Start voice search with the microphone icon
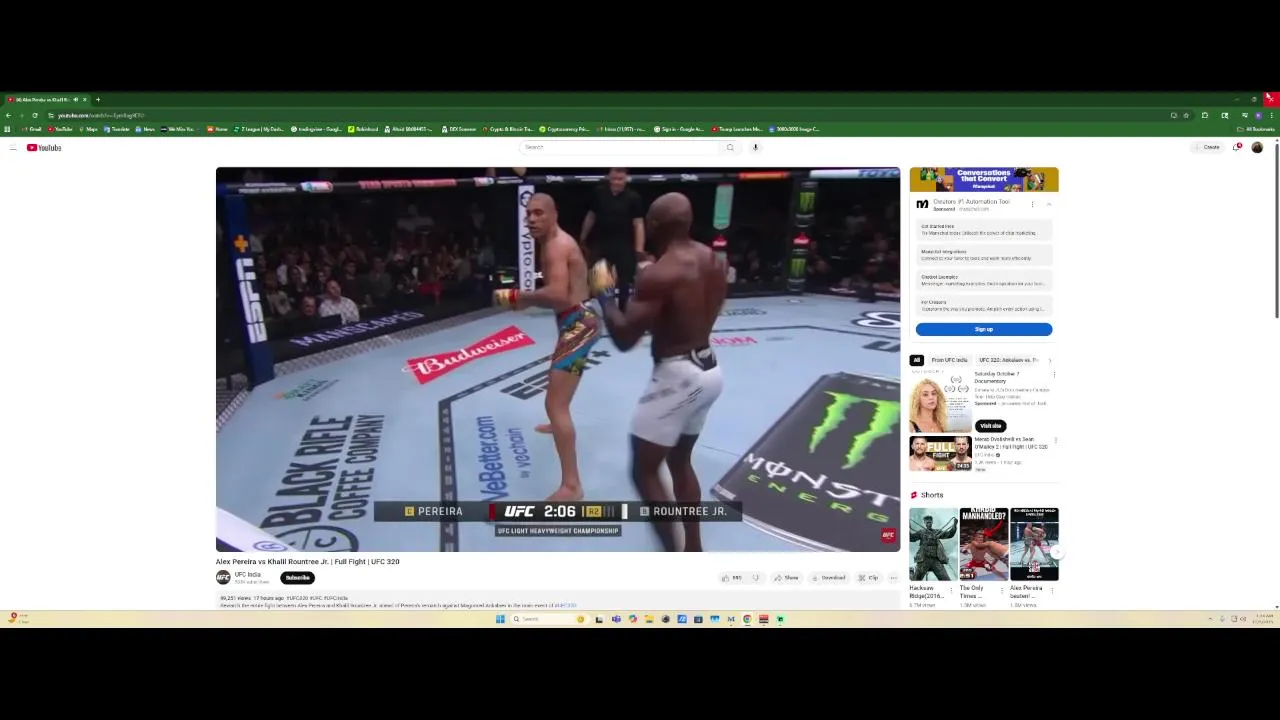This screenshot has height=720, width=1280. pos(755,147)
